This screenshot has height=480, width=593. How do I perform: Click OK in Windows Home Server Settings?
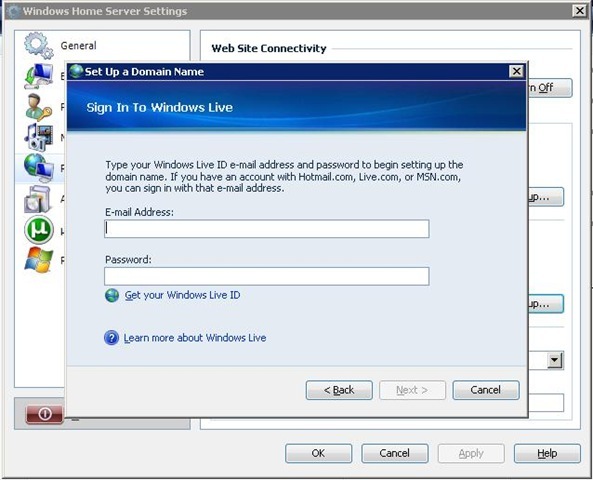pyautogui.click(x=318, y=453)
